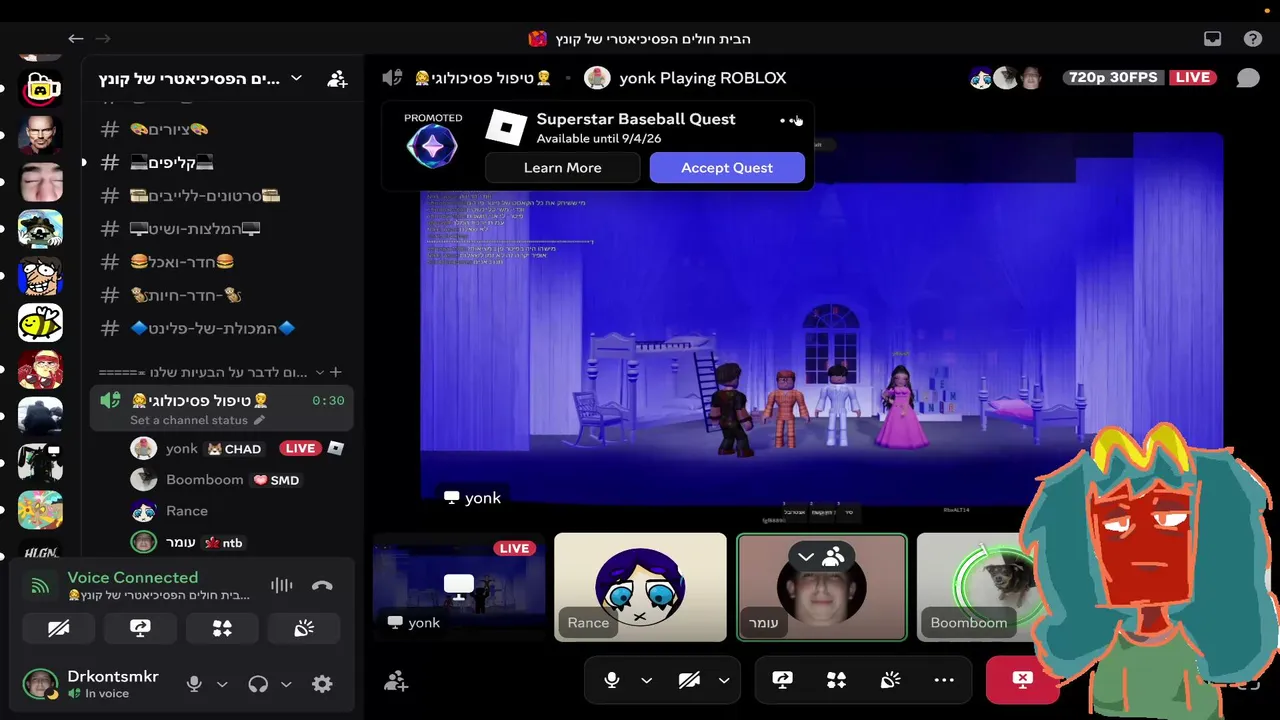Open the bee server icon in the sidebar

pos(40,323)
